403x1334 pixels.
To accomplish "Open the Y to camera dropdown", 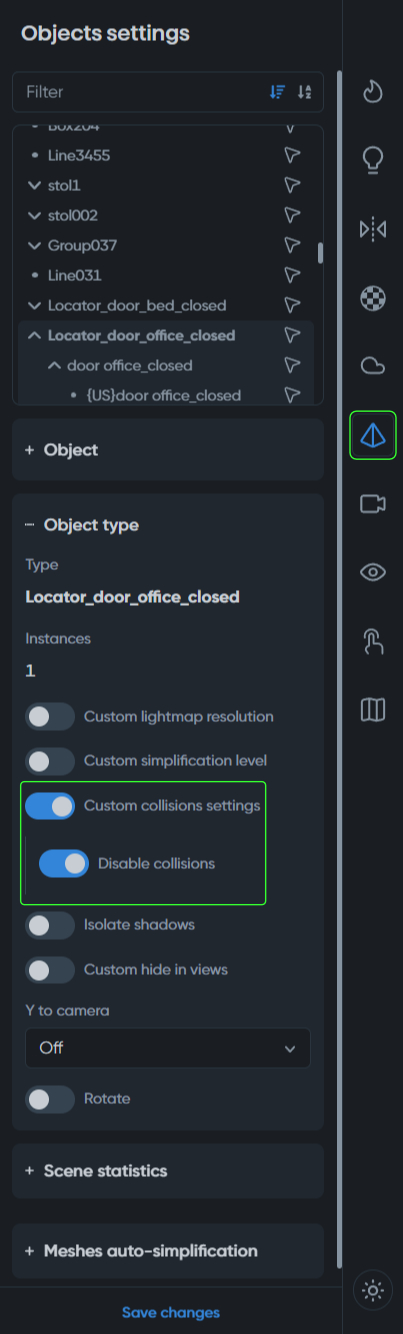I will (x=168, y=1048).
